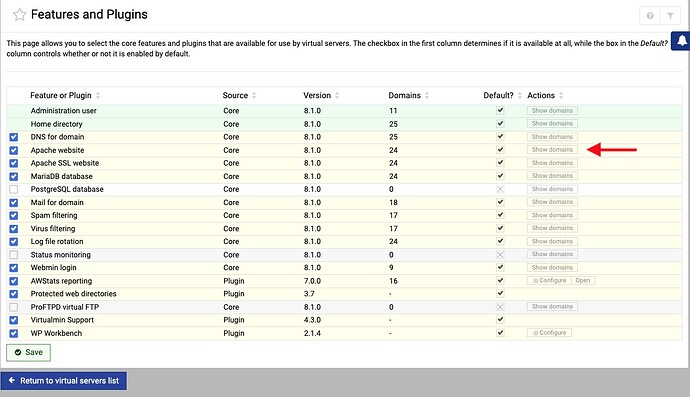Viewport: 690px width, 397px height.
Task: Uncheck Apache website feature checkbox
Action: click(14, 150)
